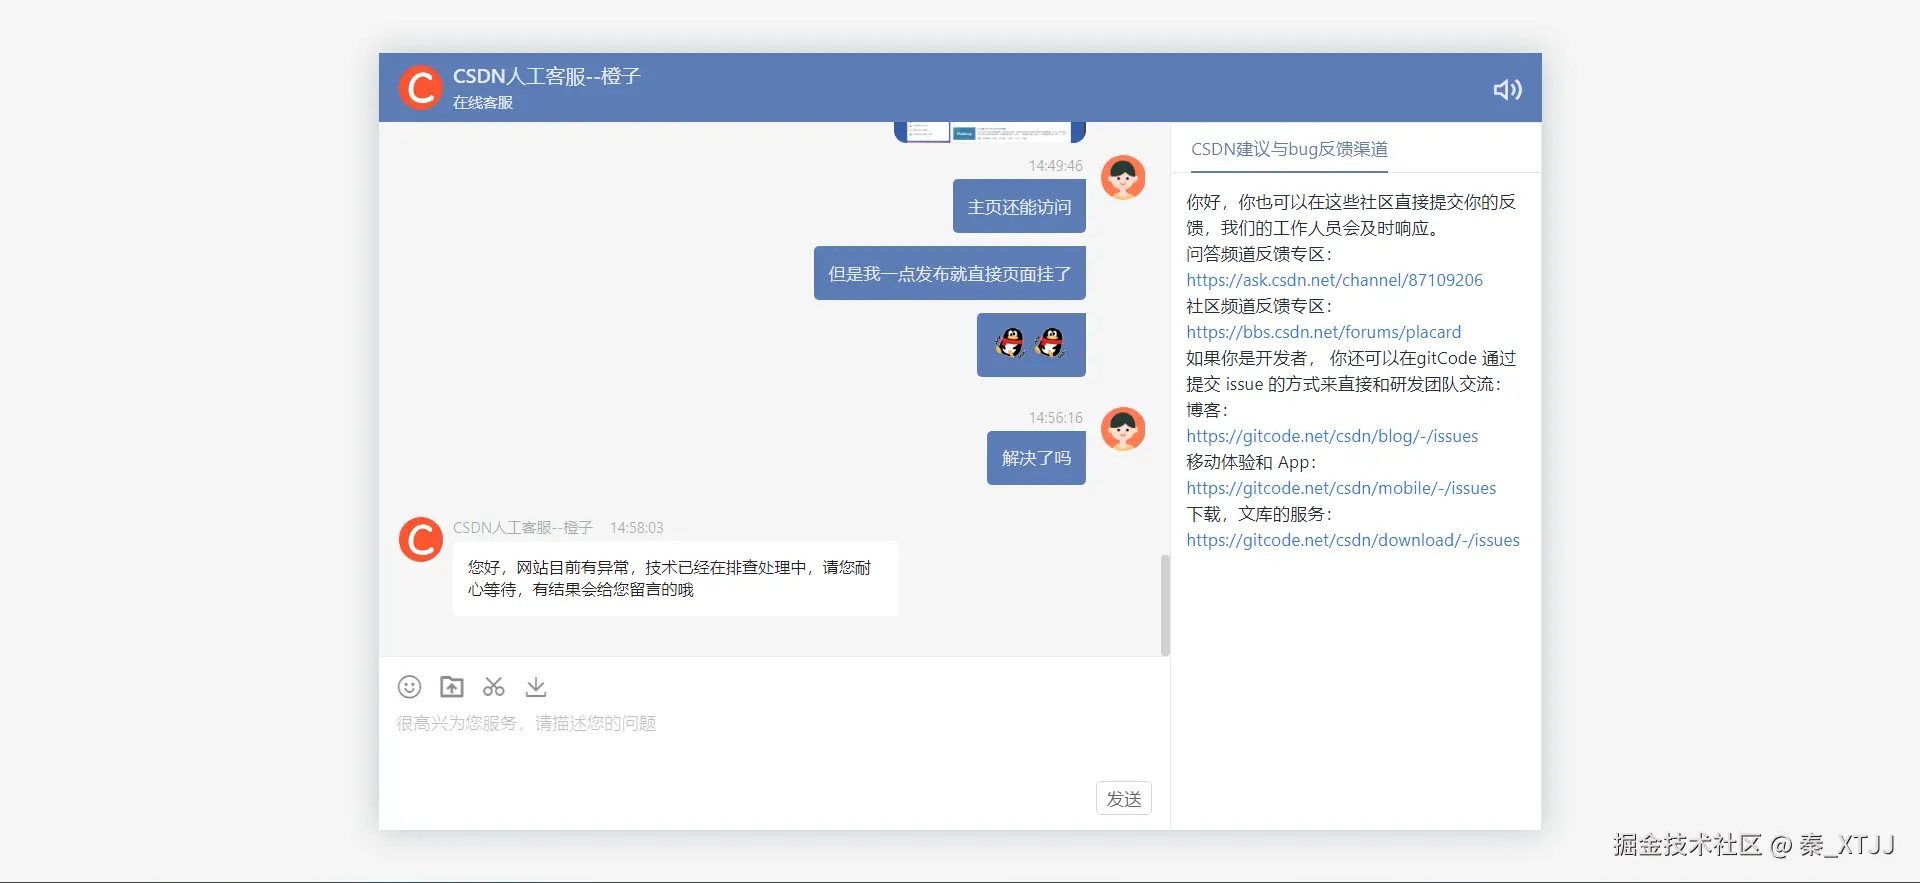Screen dimensions: 1920x883
Task: Click the CSDN logo in the header
Action: (x=421, y=88)
